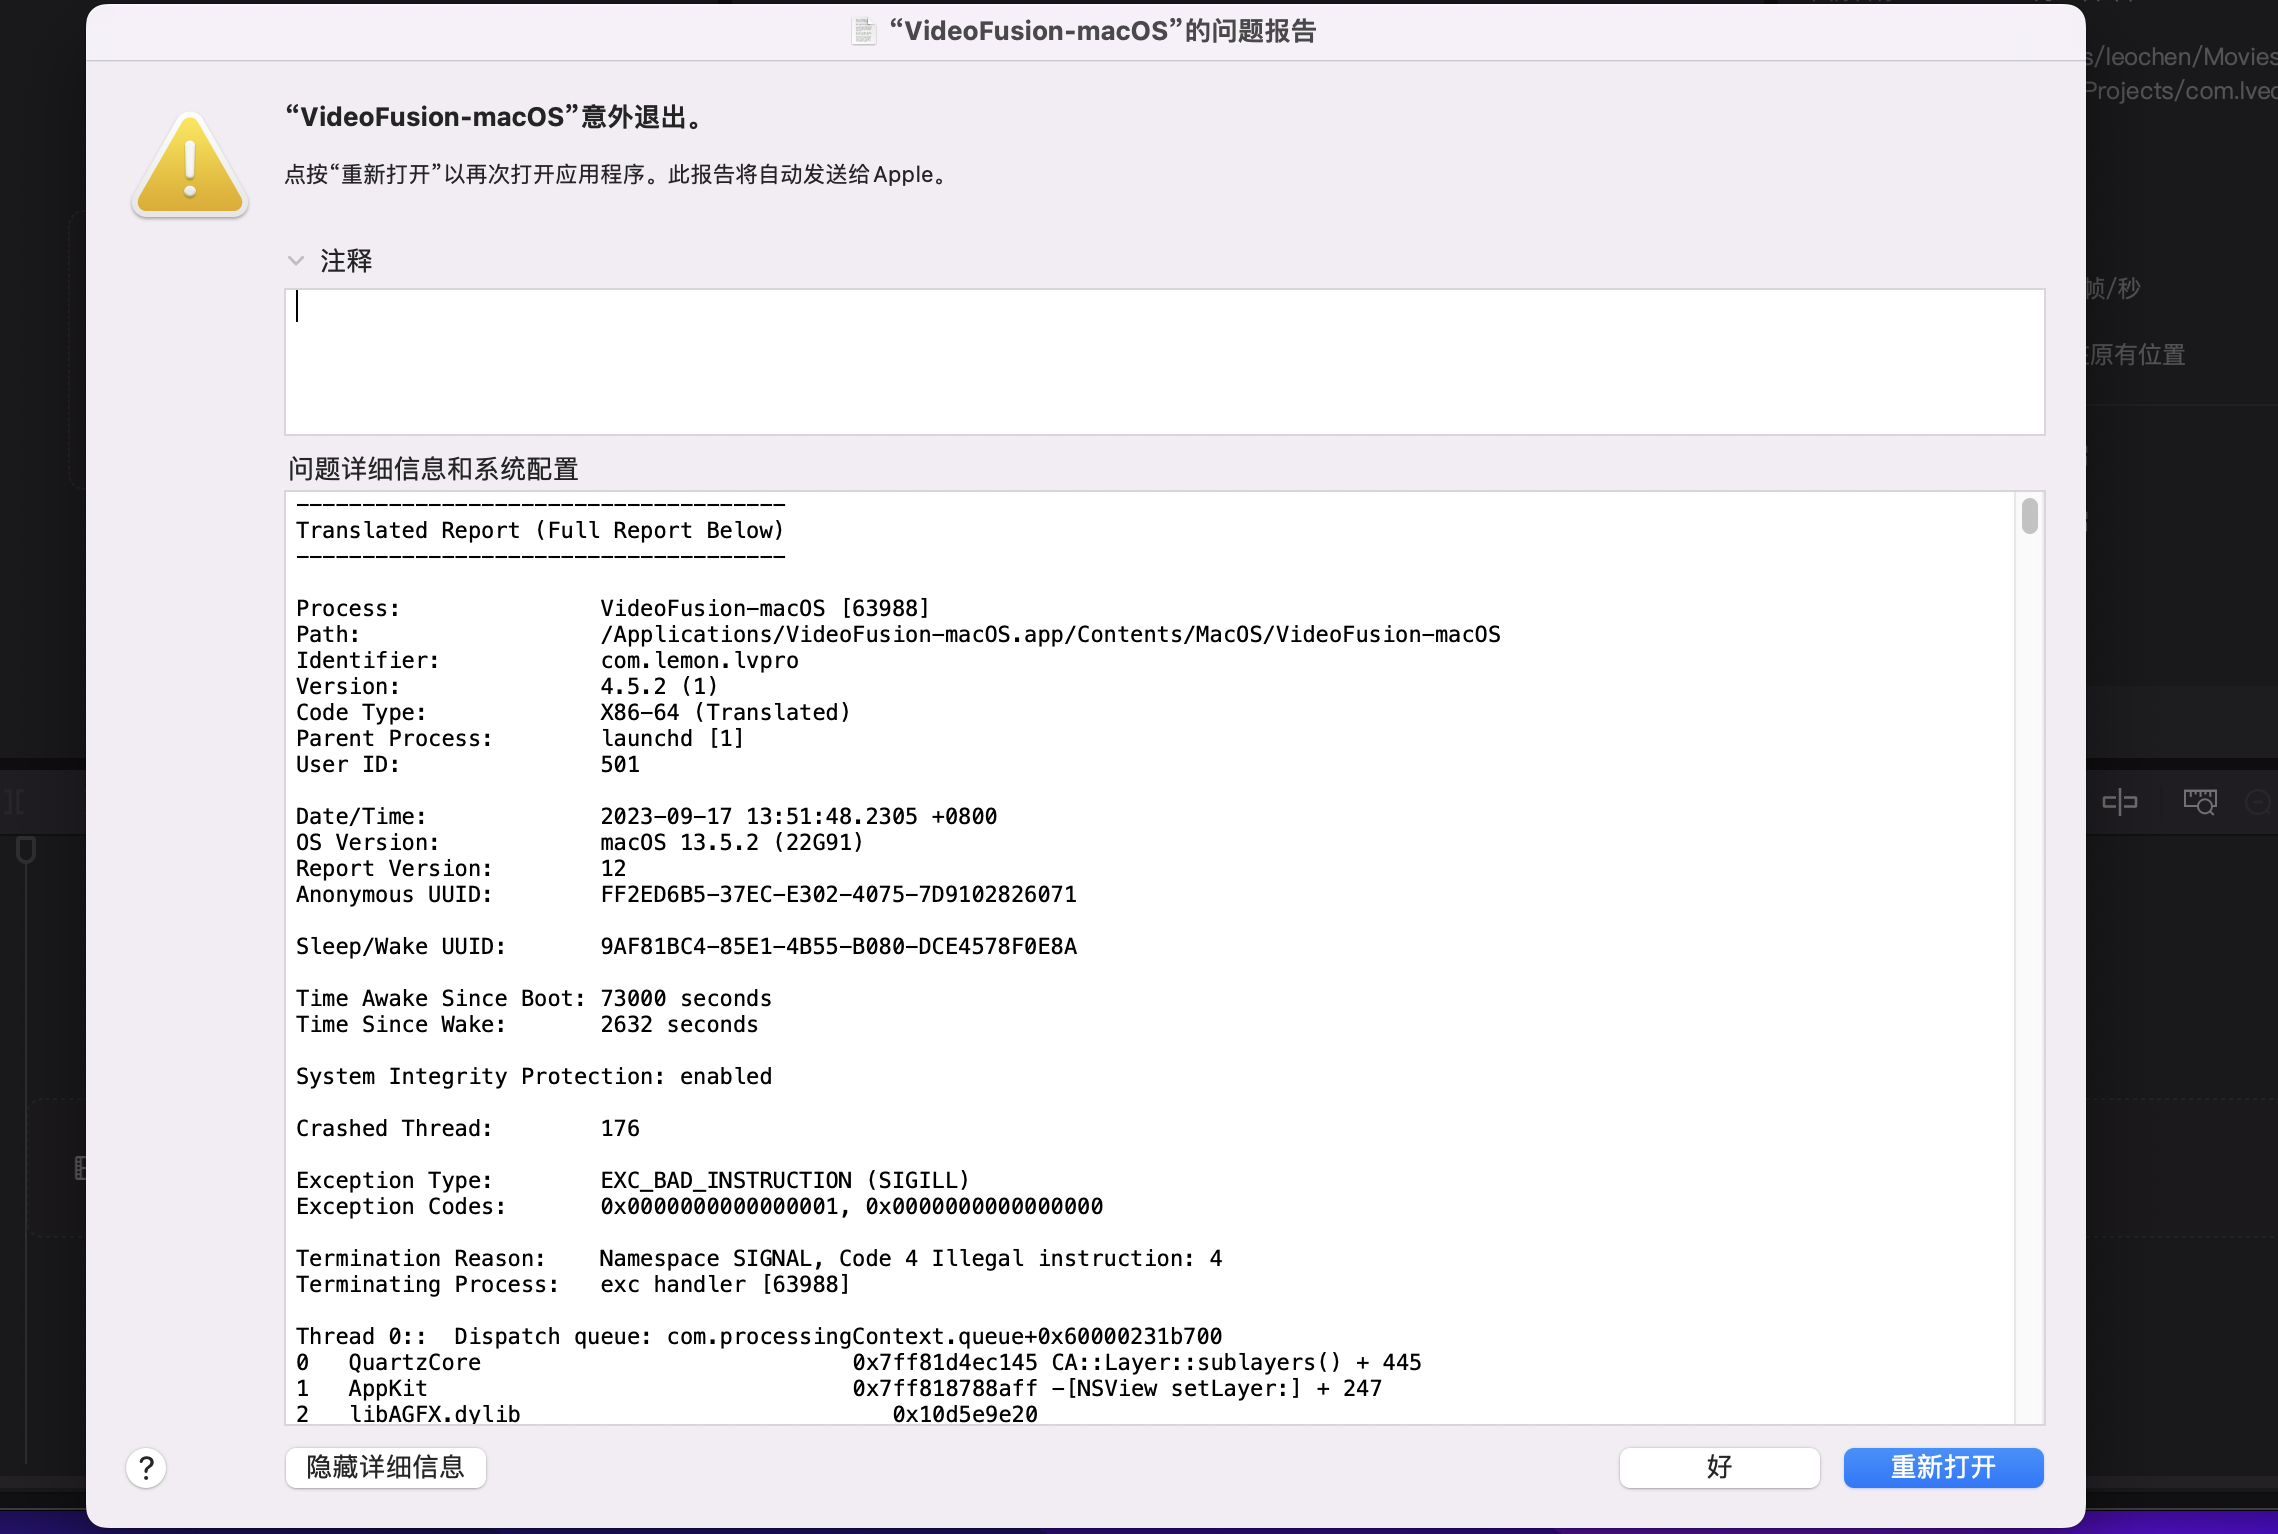2278x1534 pixels.
Task: Click the split clip icon in timeline toolbar
Action: click(x=2119, y=802)
